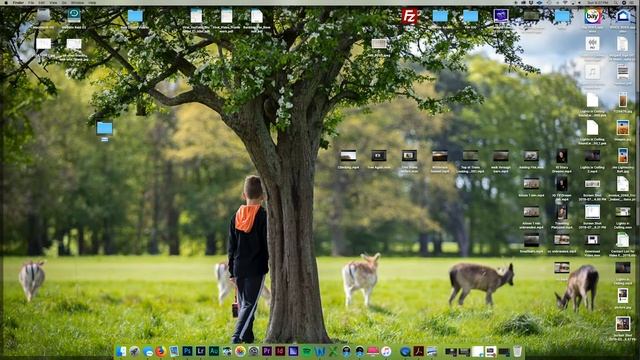Select the blue house icon on desktop
Viewport: 640px width, 360px height.
[623, 16]
